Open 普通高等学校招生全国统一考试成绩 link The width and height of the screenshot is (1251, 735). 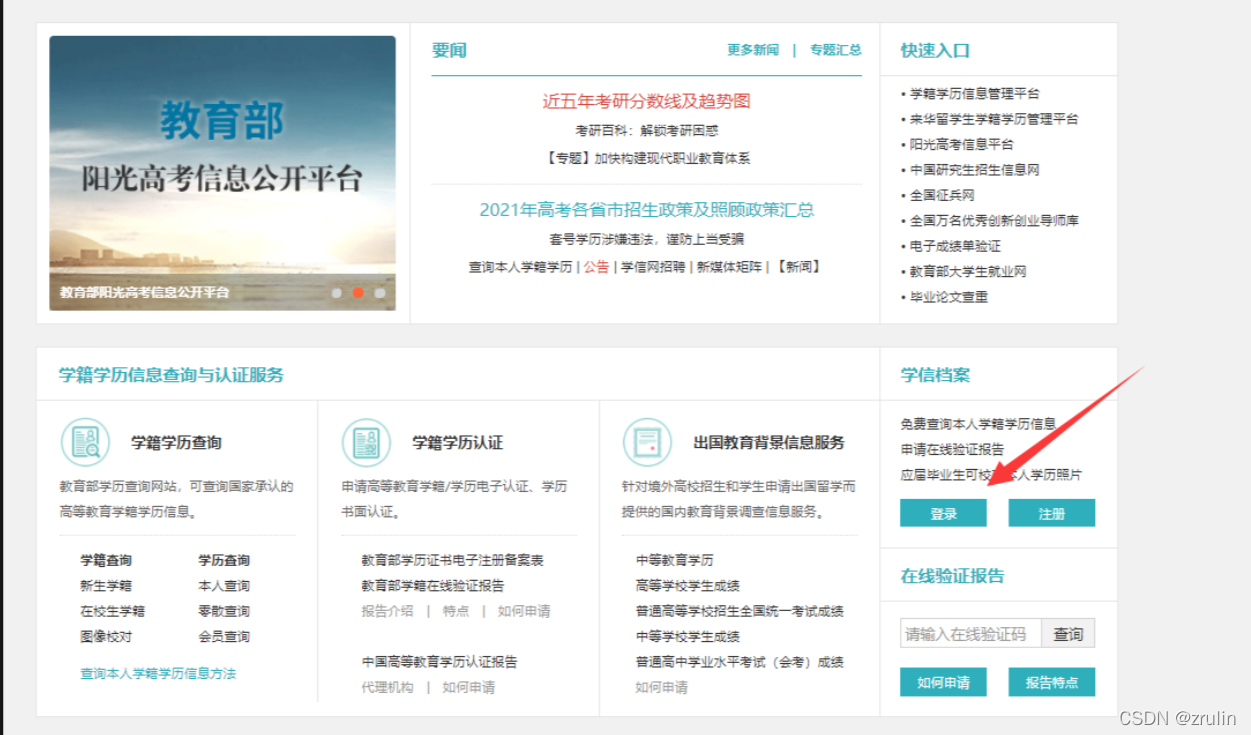pos(740,611)
